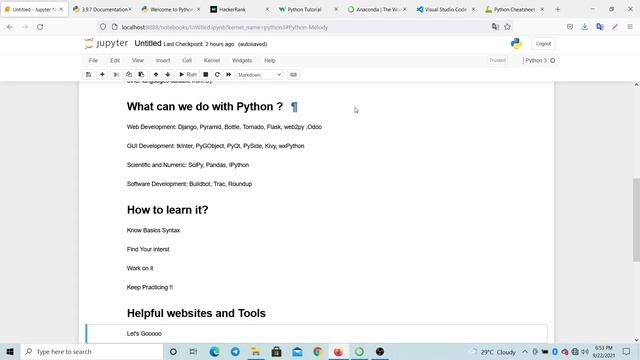Screen dimensions: 640x360
Task: Click the Python 3 kernel status circle
Action: coord(553,60)
